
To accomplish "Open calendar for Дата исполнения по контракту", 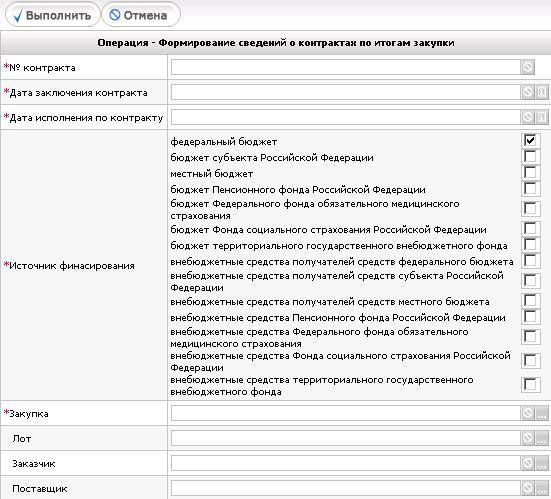I will tap(541, 117).
